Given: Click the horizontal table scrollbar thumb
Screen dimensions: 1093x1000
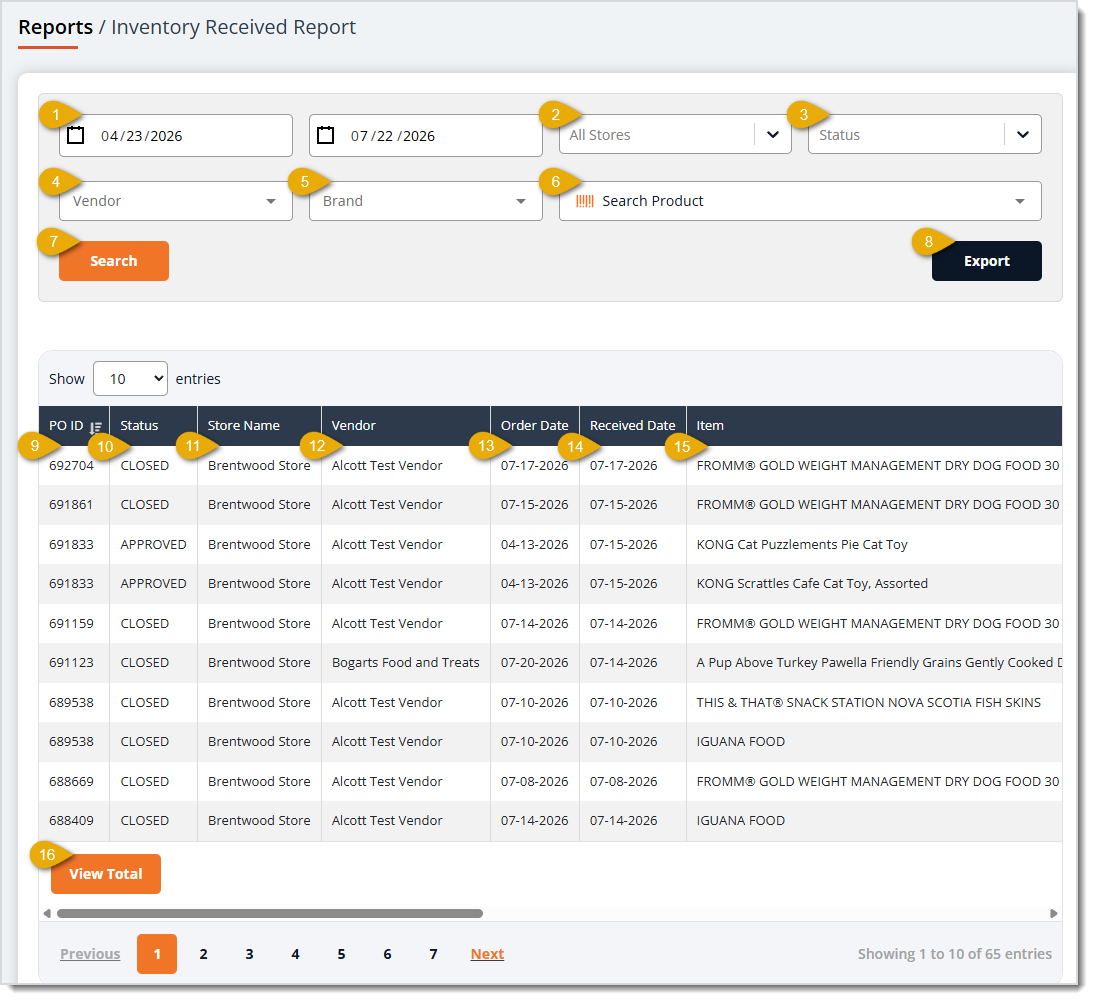Looking at the screenshot, I should 270,914.
